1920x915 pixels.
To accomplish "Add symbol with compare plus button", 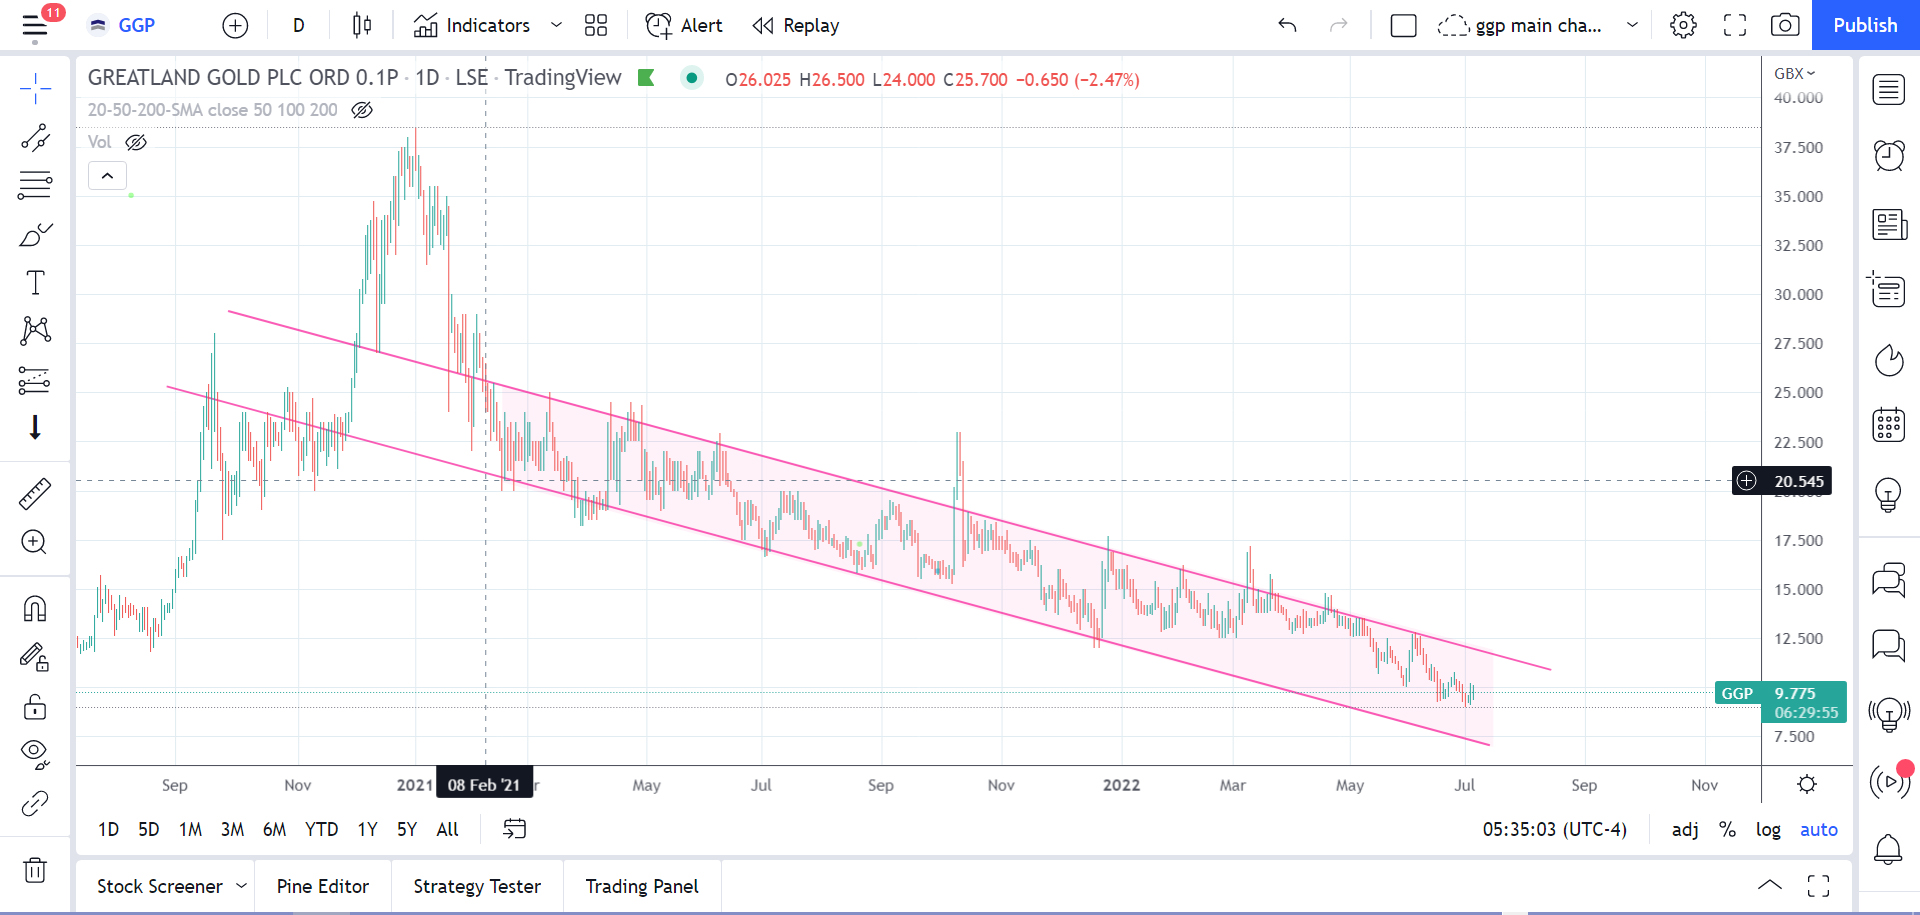I will [235, 26].
